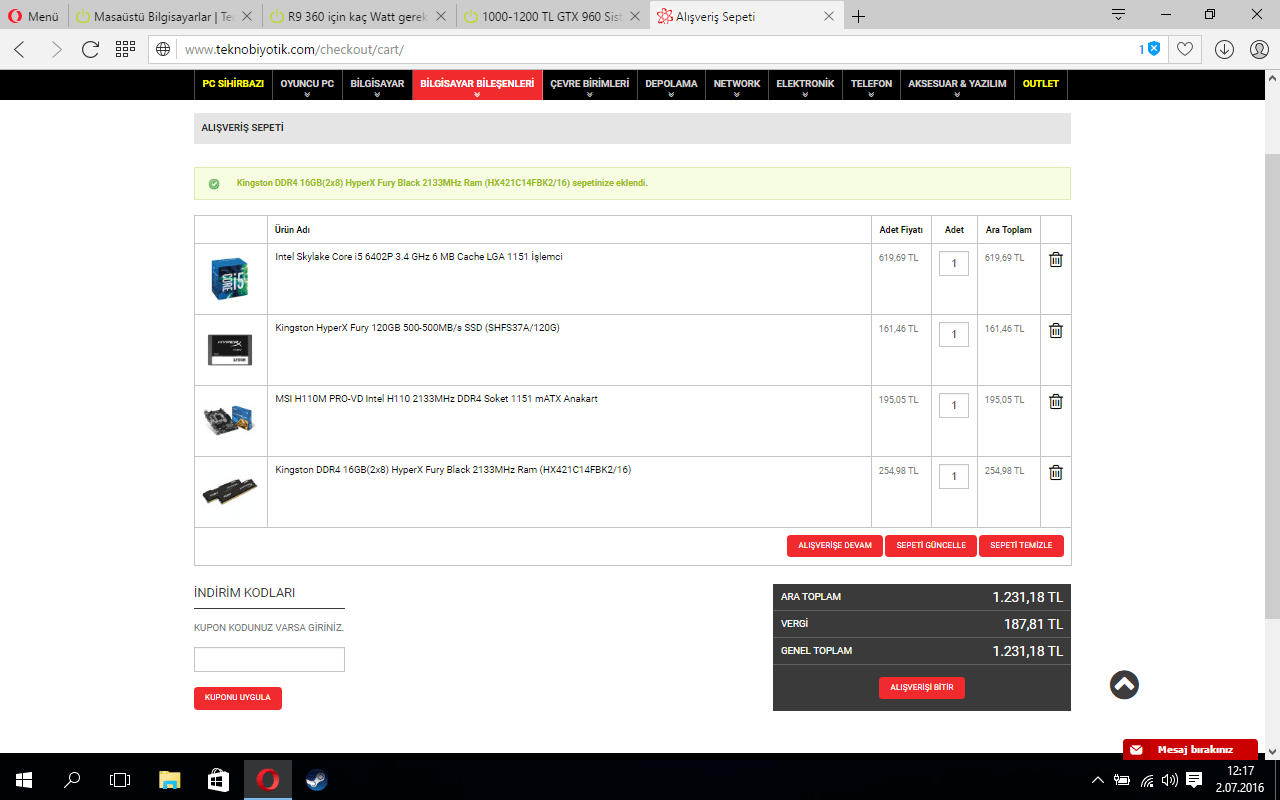The height and width of the screenshot is (800, 1280).
Task: Open the OUTLET menu item
Action: pyautogui.click(x=1041, y=84)
